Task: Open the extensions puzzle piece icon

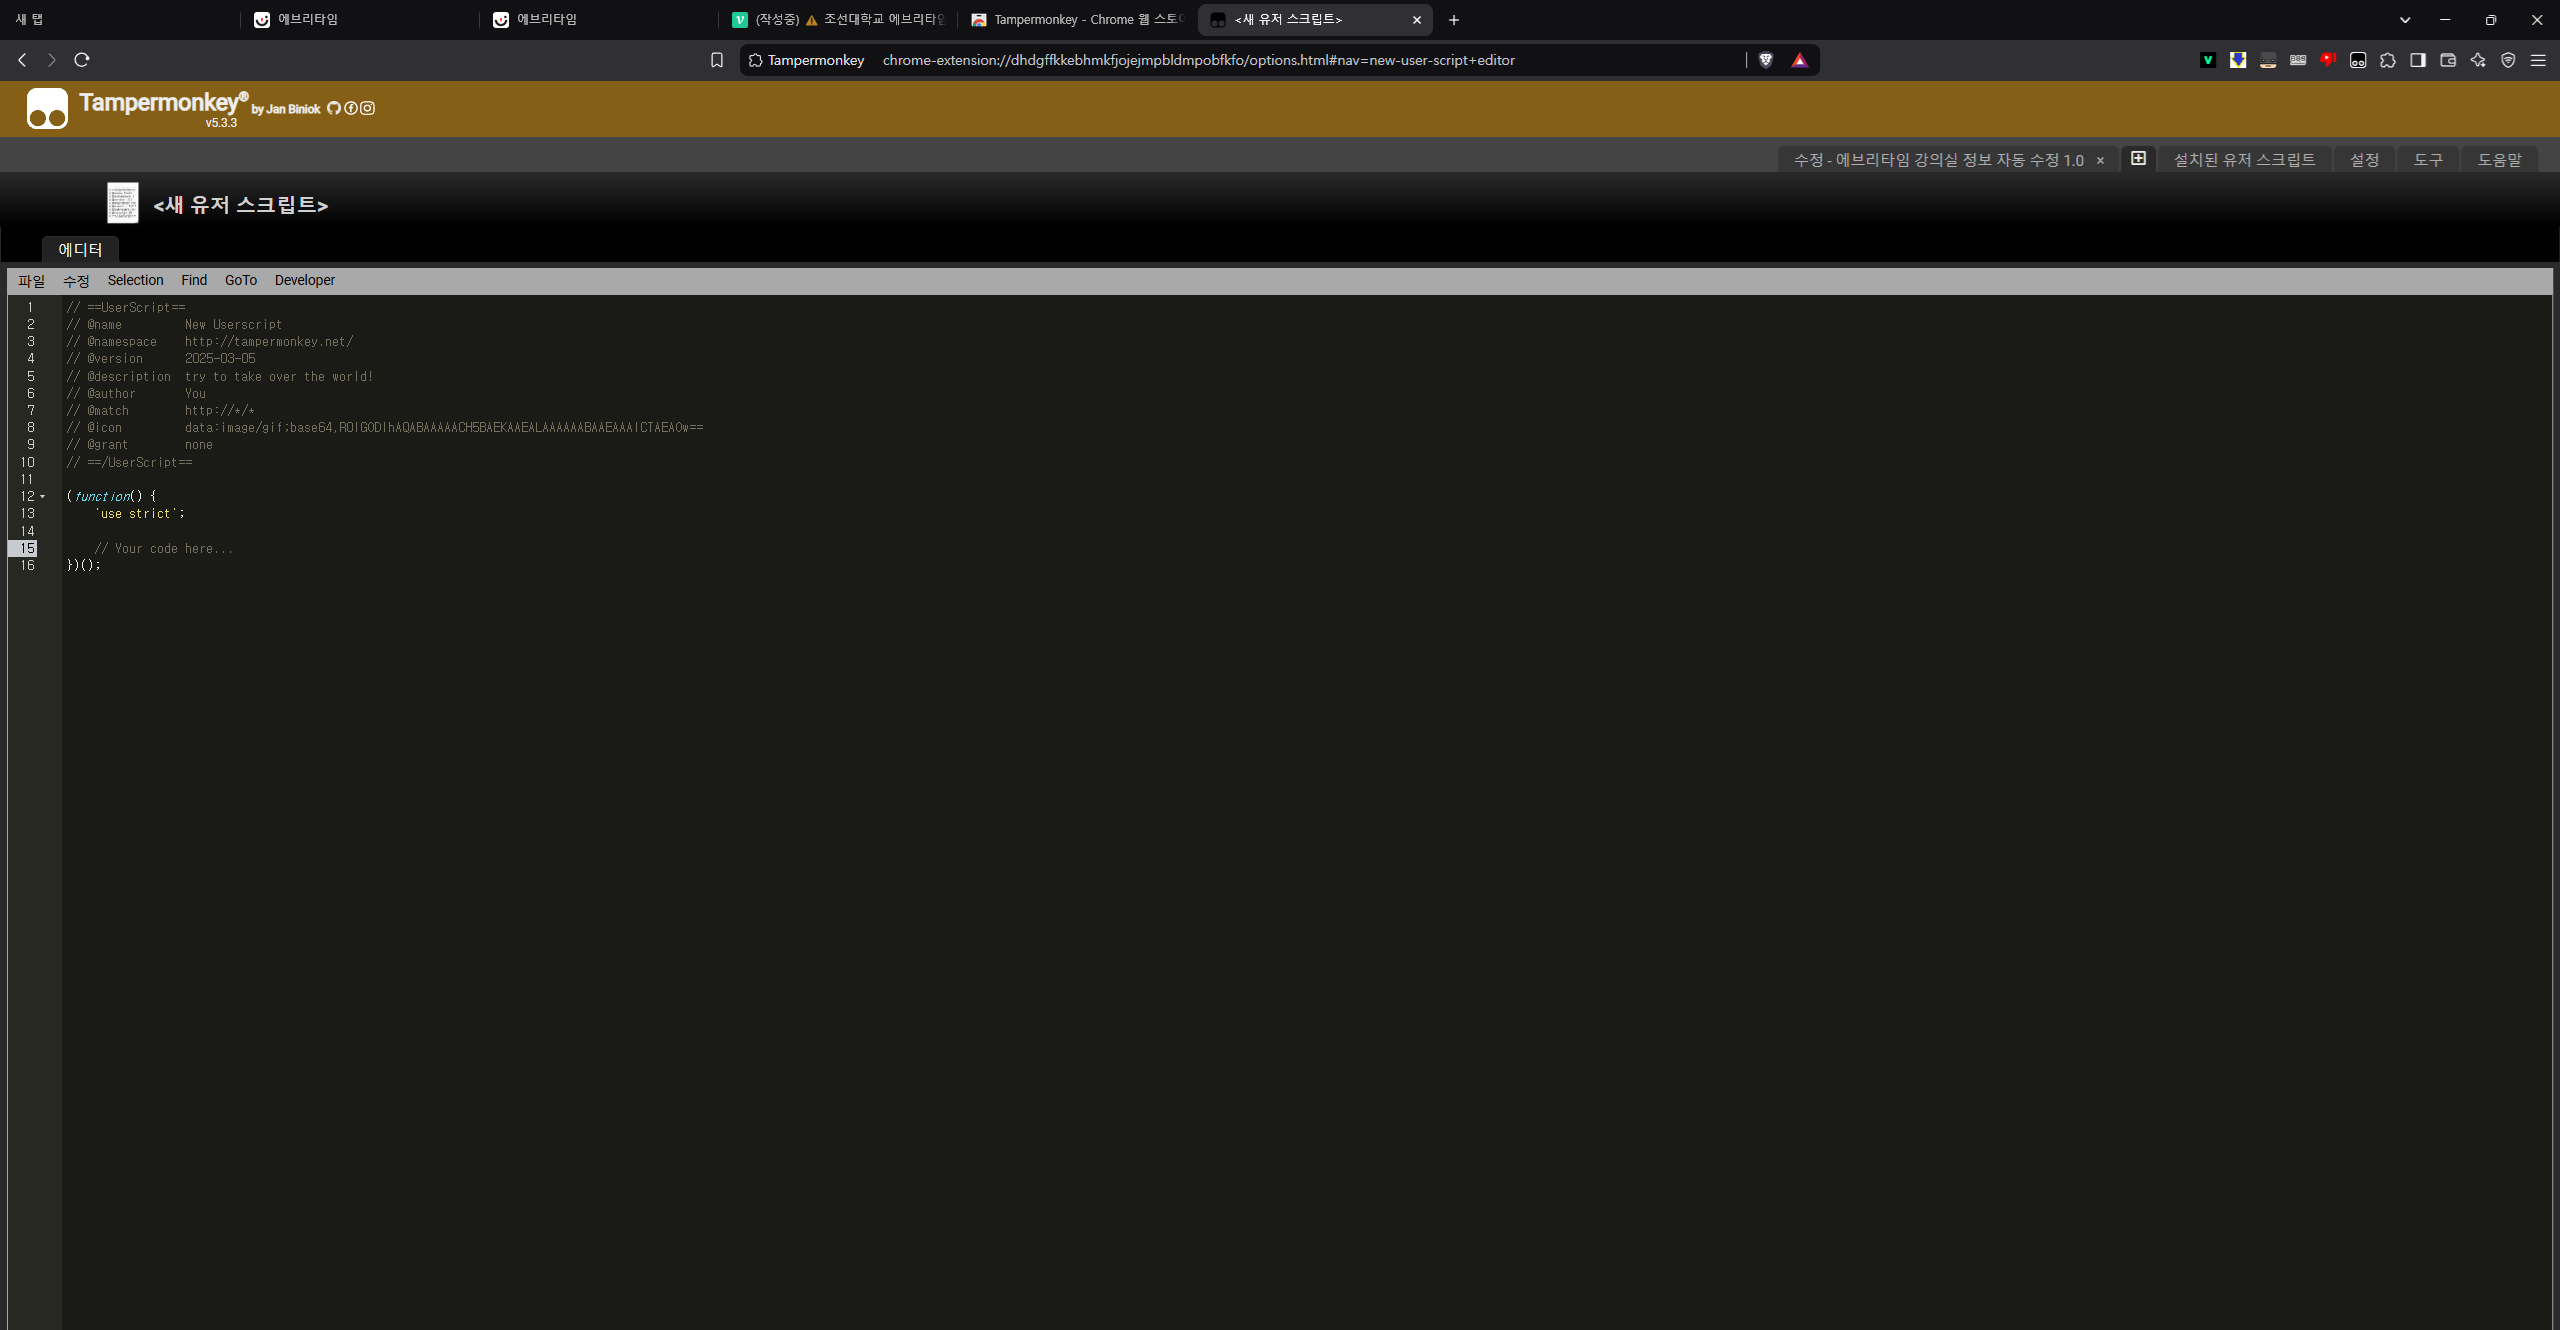Action: pyautogui.click(x=2388, y=60)
